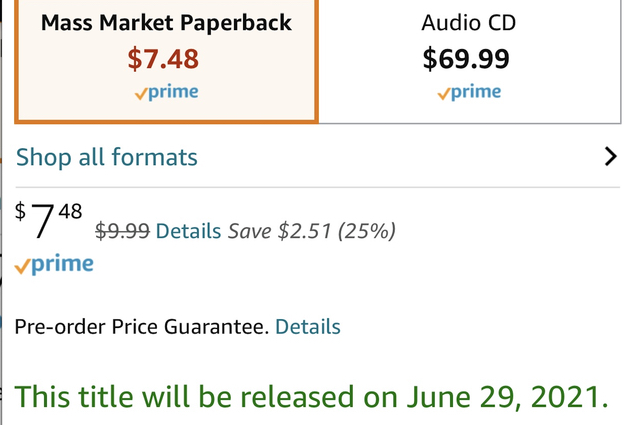Click the Save $2.51 (25%) text

312,231
